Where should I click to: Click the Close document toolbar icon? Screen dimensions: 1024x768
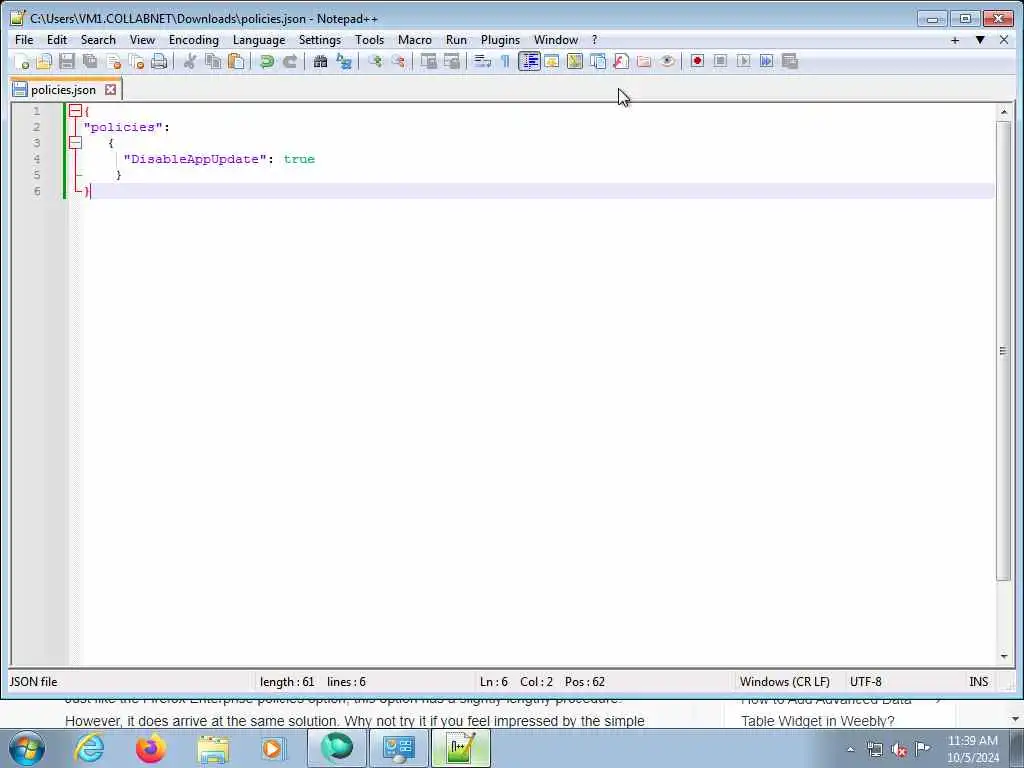pos(114,61)
